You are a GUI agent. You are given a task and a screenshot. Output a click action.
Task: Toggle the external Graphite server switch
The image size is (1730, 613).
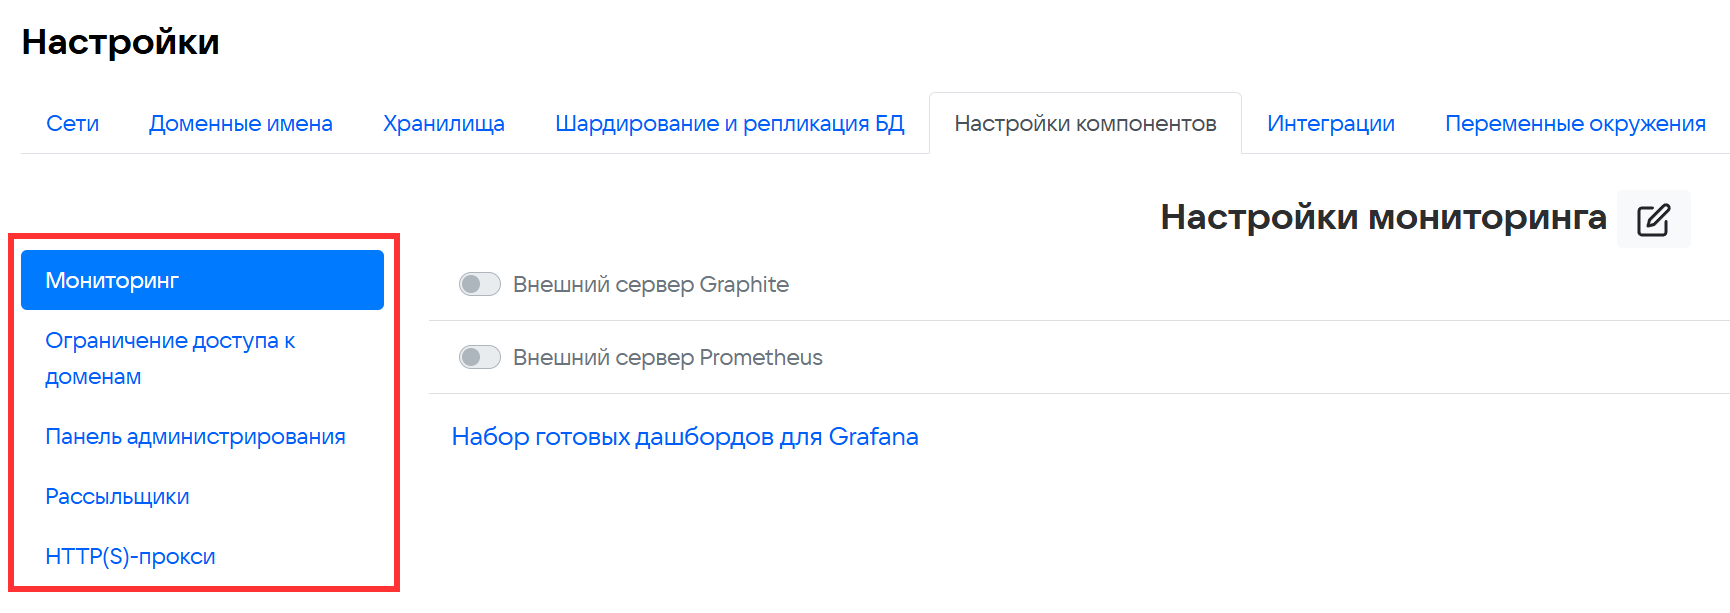(x=480, y=285)
